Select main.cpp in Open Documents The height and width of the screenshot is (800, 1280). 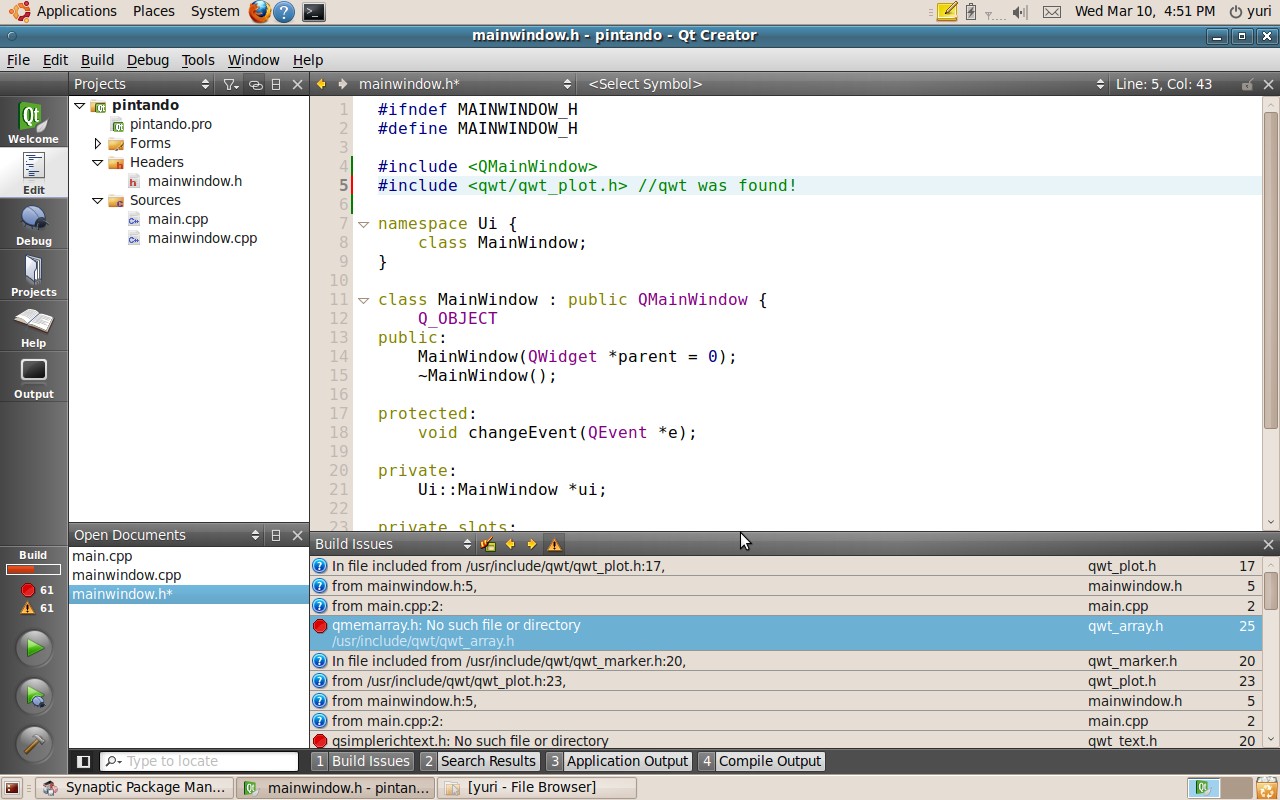coord(188,556)
